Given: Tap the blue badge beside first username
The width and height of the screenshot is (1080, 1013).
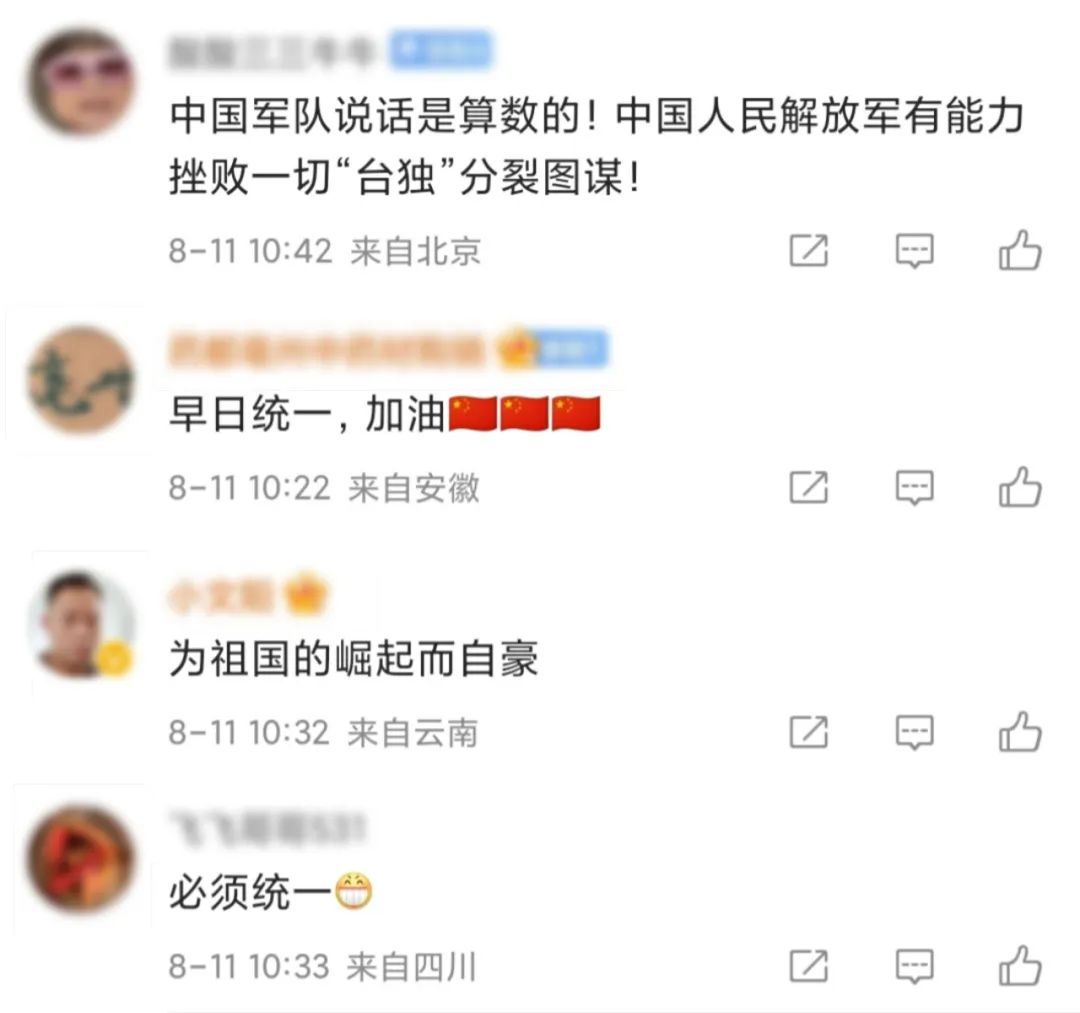Looking at the screenshot, I should [x=441, y=50].
